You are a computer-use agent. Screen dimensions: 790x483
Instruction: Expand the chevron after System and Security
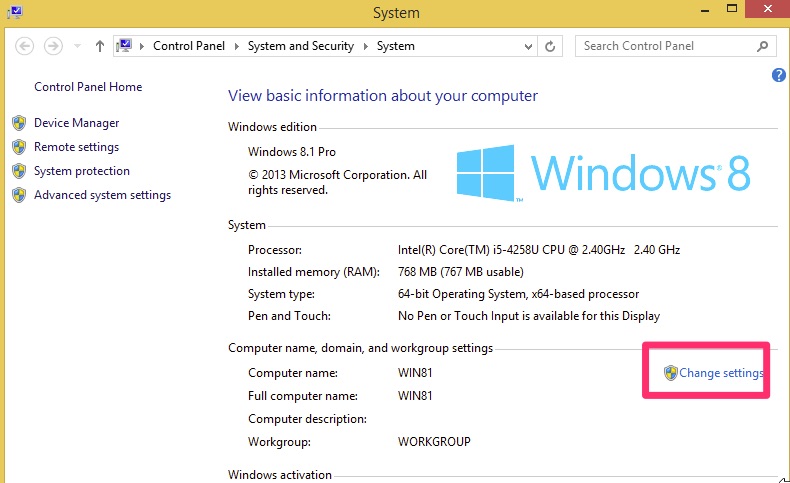[x=366, y=46]
